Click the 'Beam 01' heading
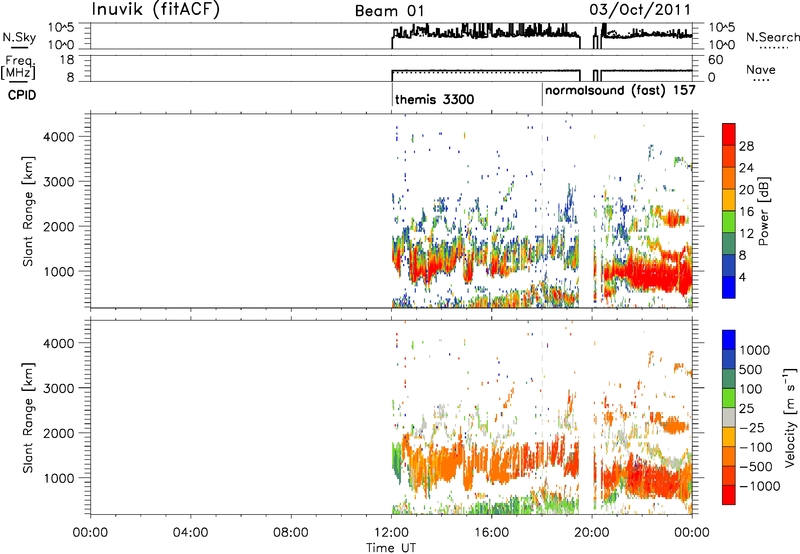 [389, 11]
